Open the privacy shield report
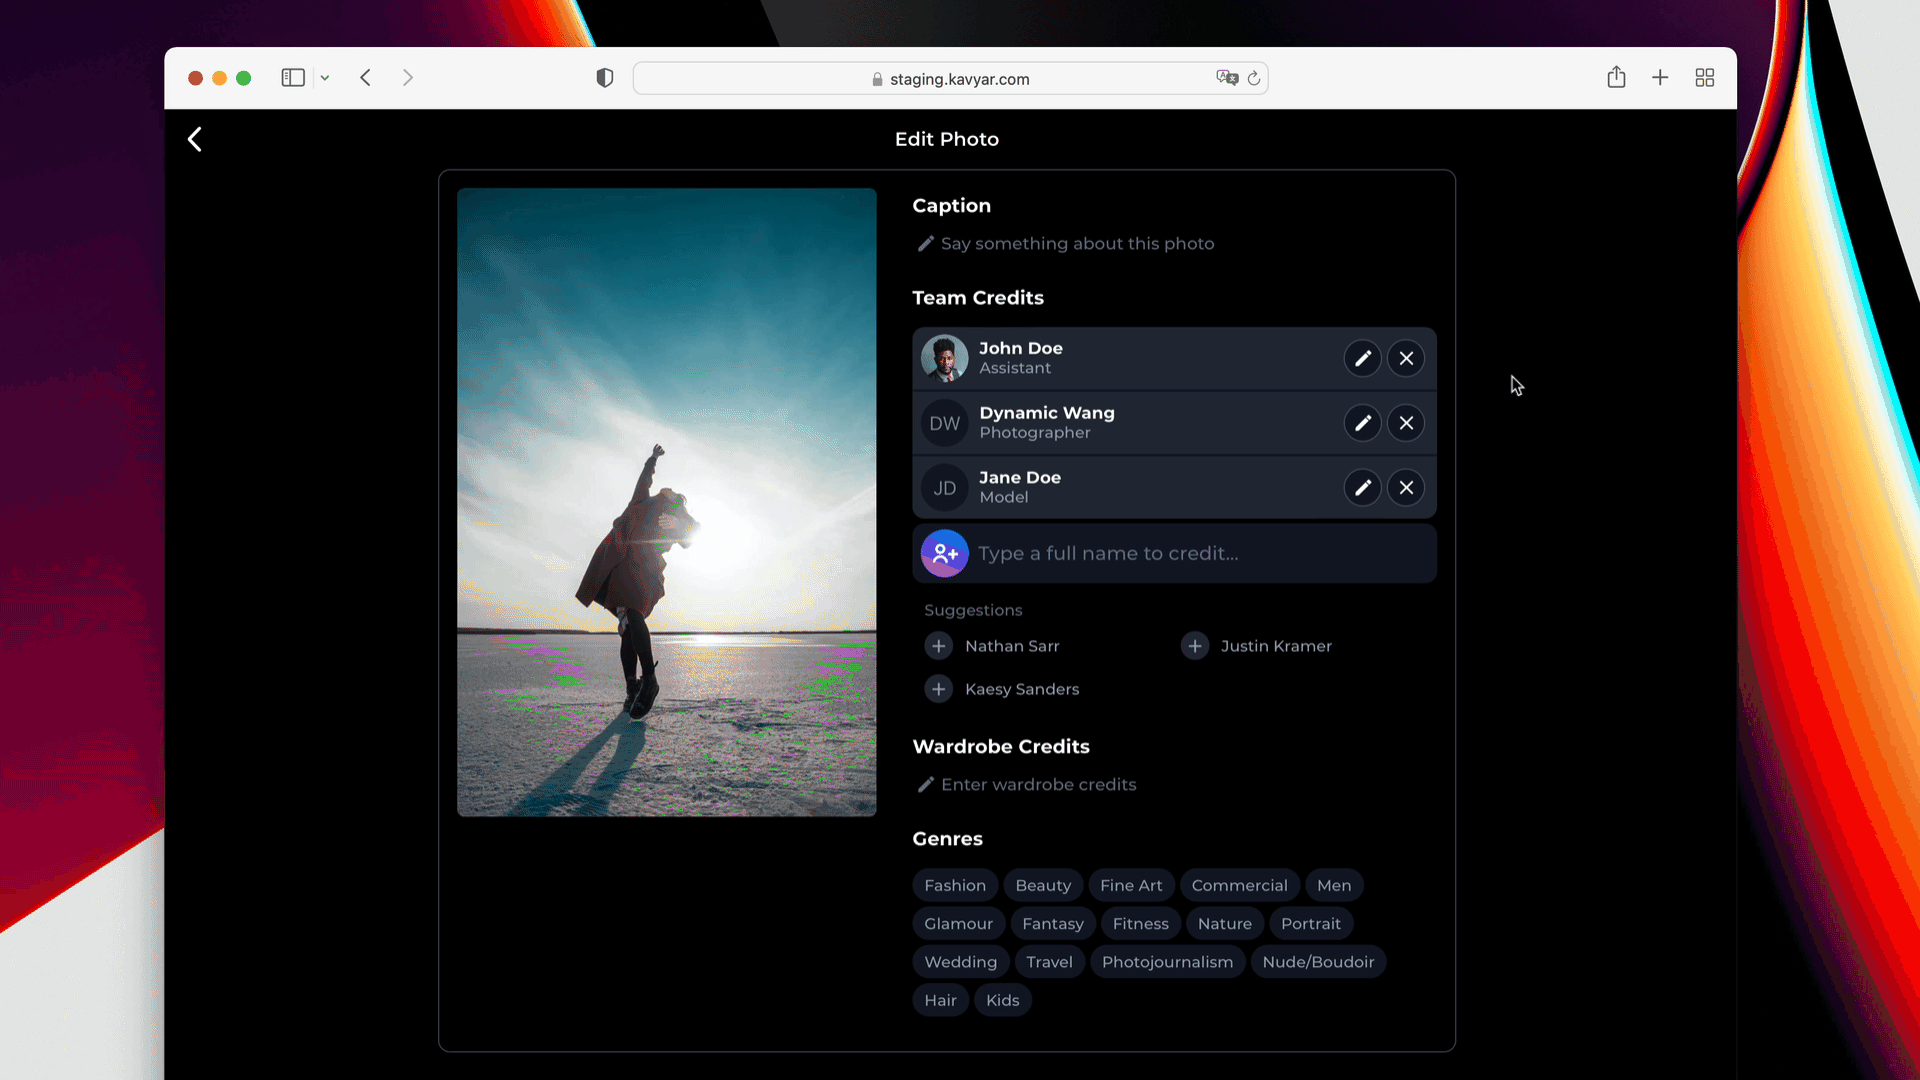This screenshot has width=1920, height=1080. click(605, 78)
